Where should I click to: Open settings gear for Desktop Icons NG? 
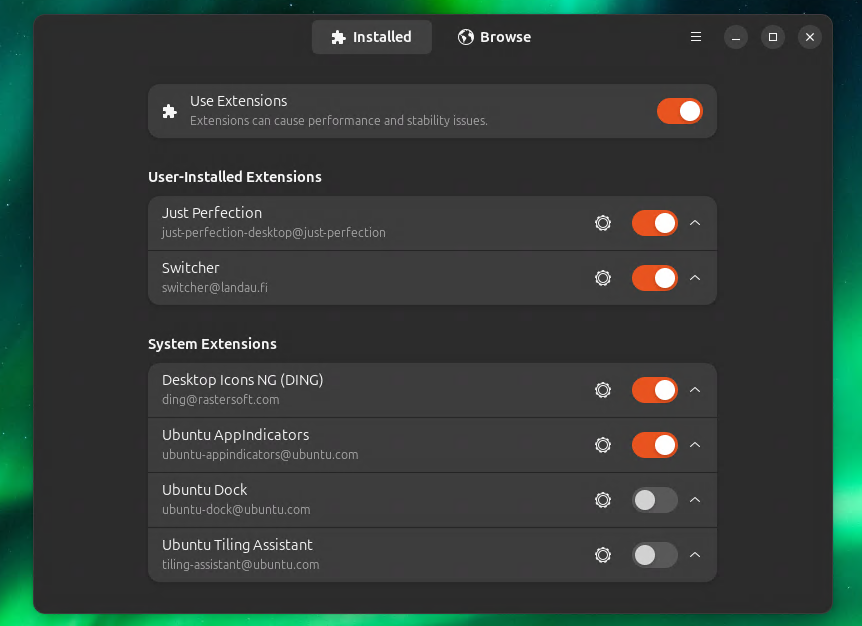click(x=603, y=390)
